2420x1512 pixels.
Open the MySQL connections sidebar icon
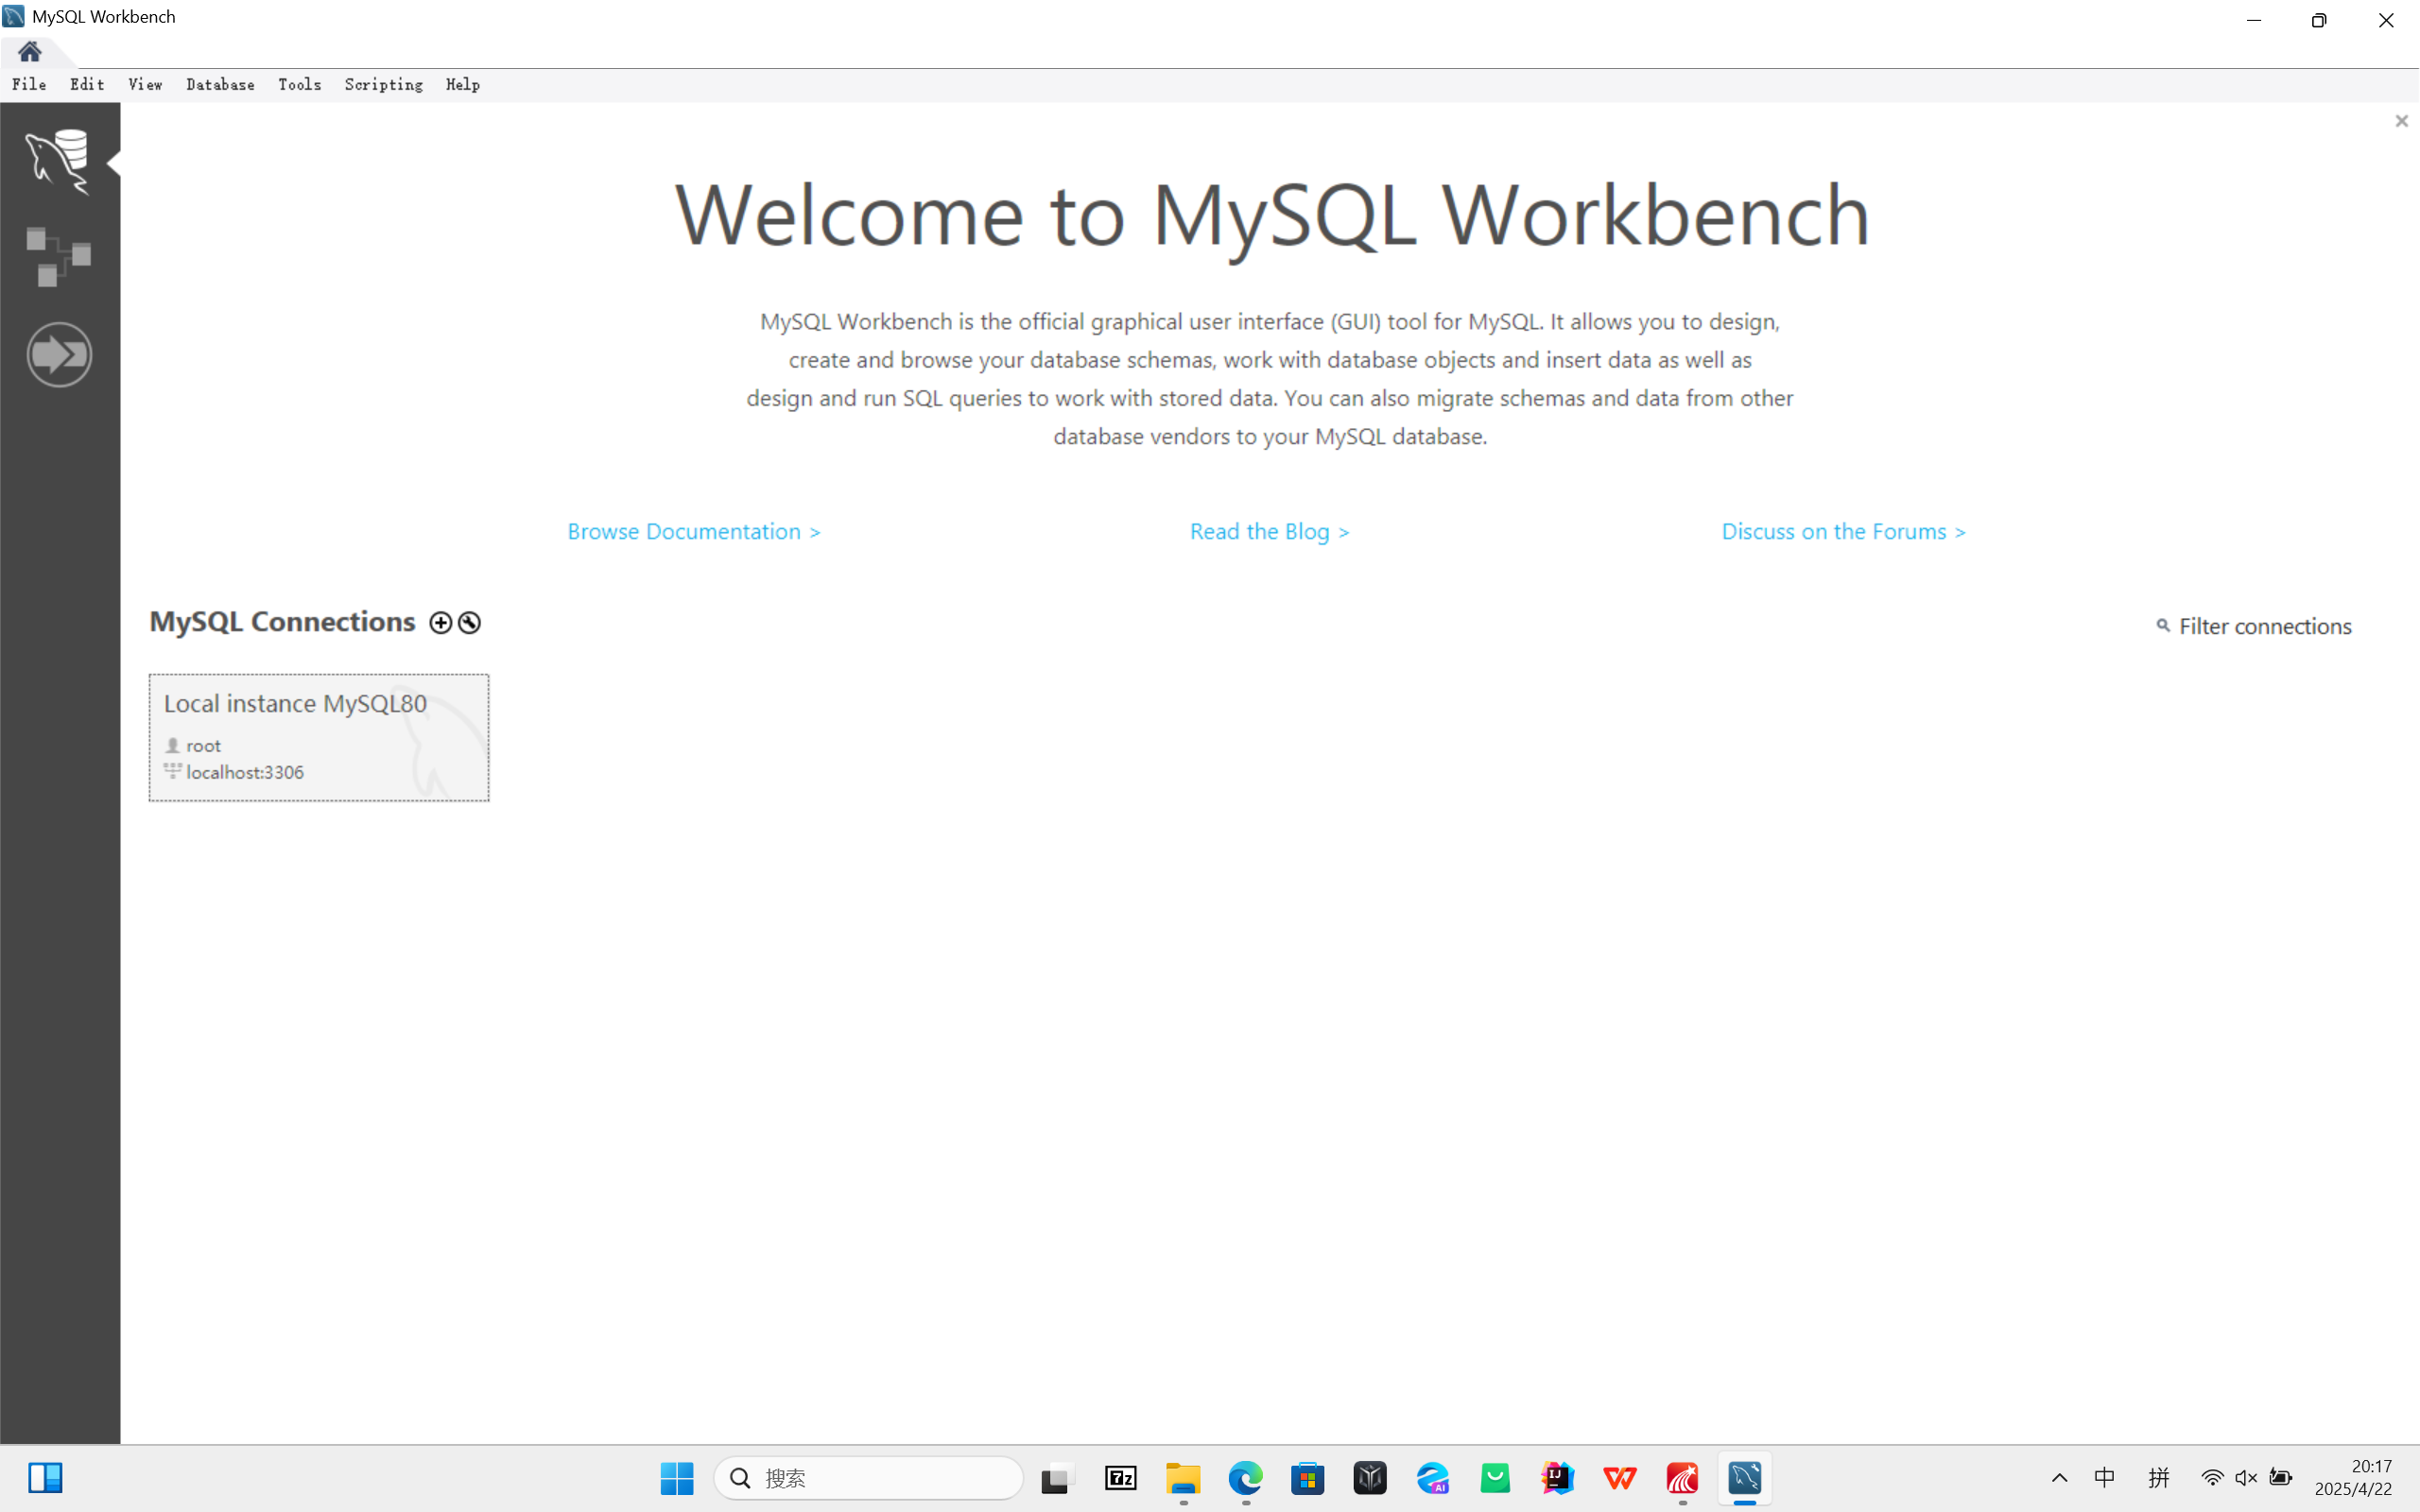58,160
